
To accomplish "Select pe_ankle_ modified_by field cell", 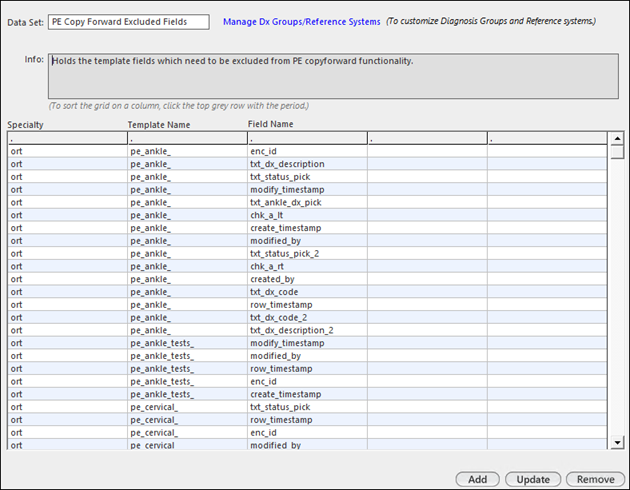I will click(307, 241).
